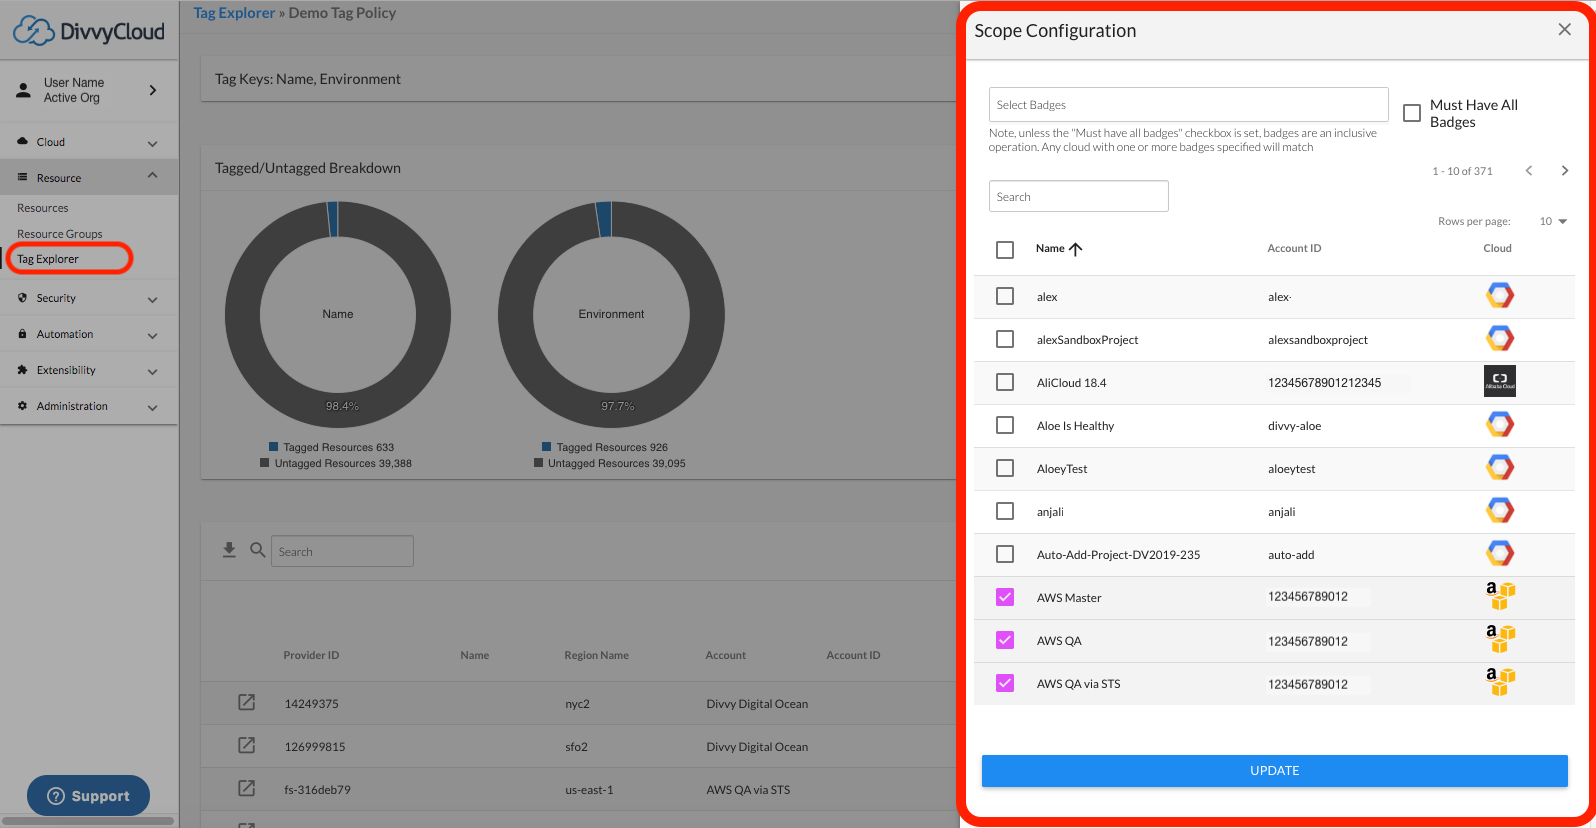The width and height of the screenshot is (1596, 828).
Task: Open the Select Badges dropdown field
Action: (x=1188, y=105)
